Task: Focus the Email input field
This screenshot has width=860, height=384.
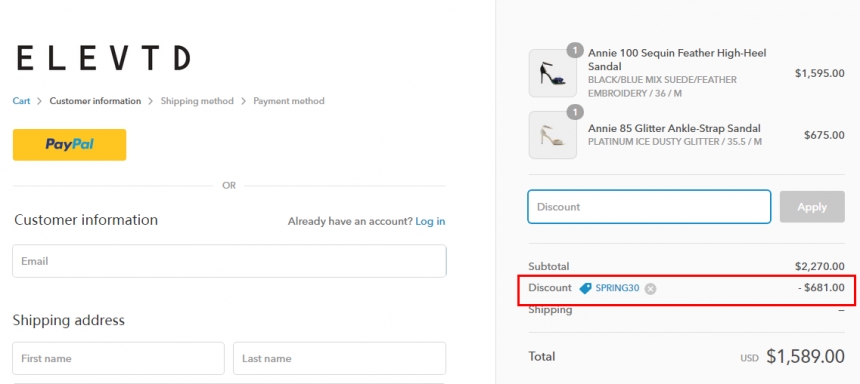Action: [x=229, y=261]
